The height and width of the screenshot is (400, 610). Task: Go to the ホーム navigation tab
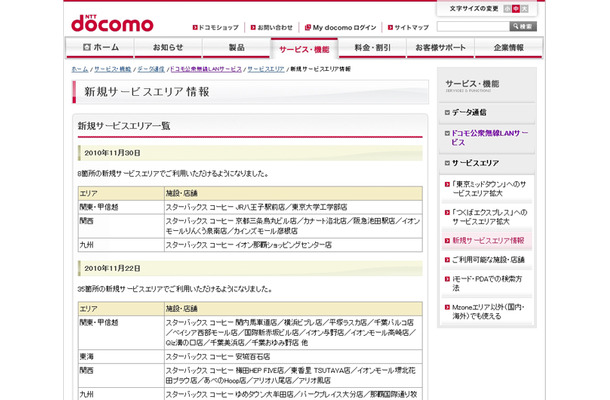click(x=100, y=47)
